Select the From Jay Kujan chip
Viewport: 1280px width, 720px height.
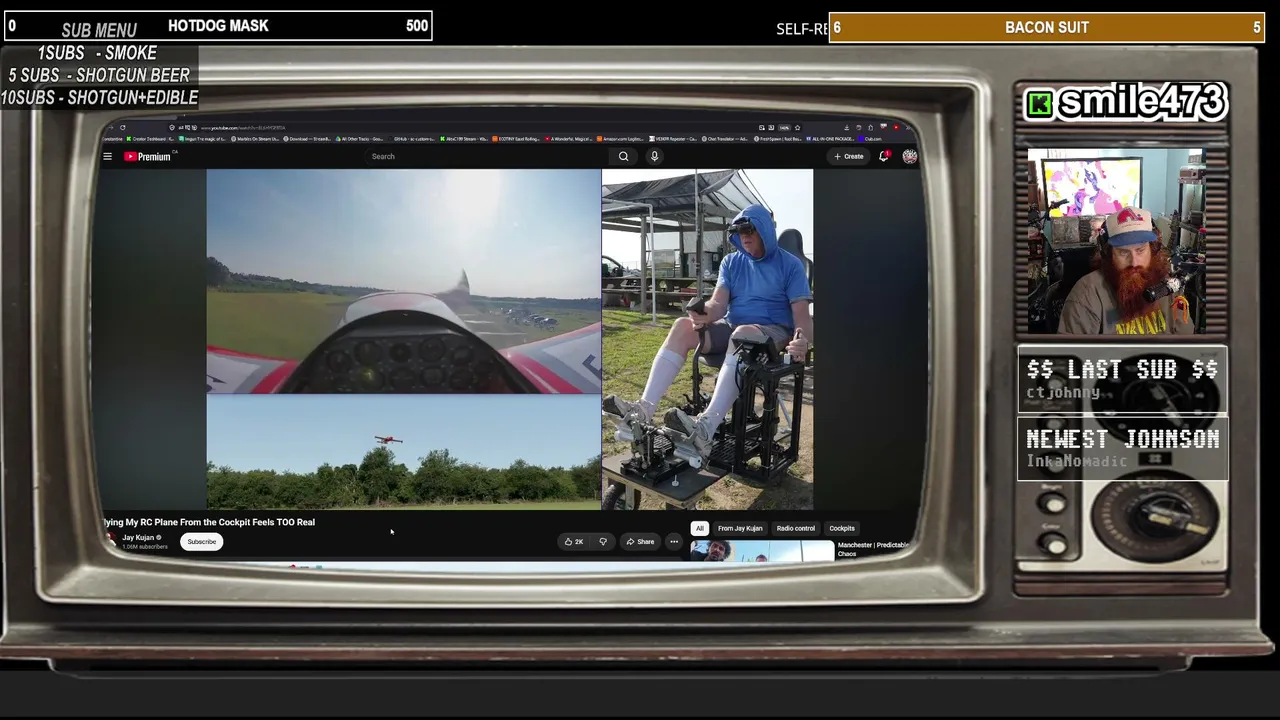(x=740, y=528)
